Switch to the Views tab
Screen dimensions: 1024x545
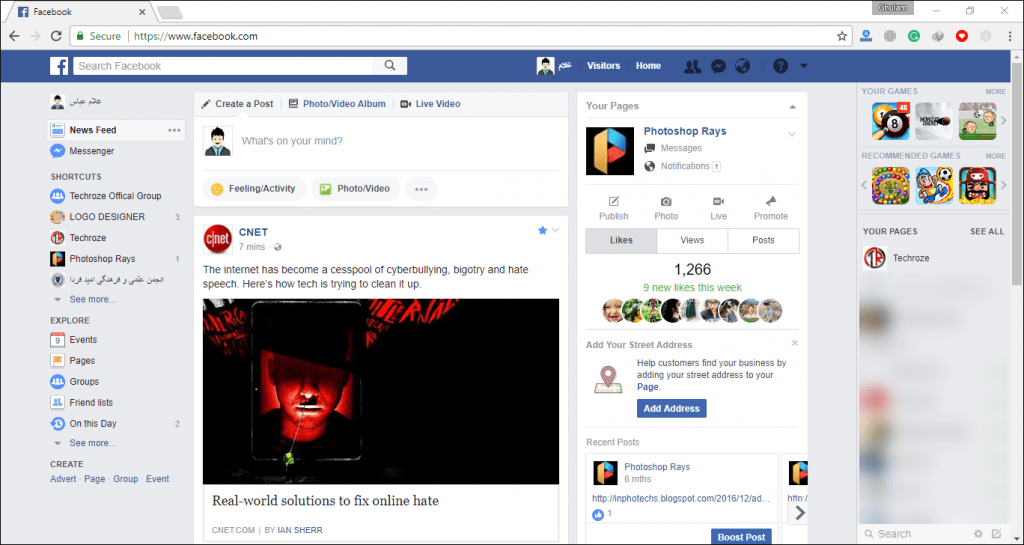(x=692, y=240)
